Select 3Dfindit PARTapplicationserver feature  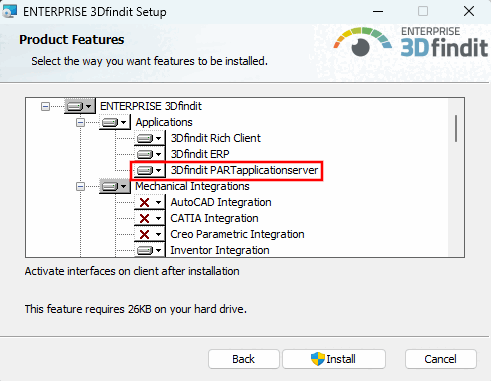tap(244, 170)
